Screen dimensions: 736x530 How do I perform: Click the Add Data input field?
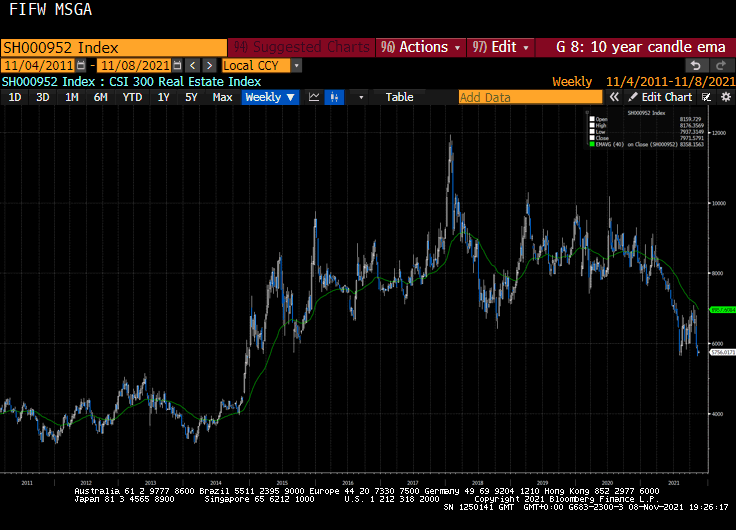pos(530,97)
